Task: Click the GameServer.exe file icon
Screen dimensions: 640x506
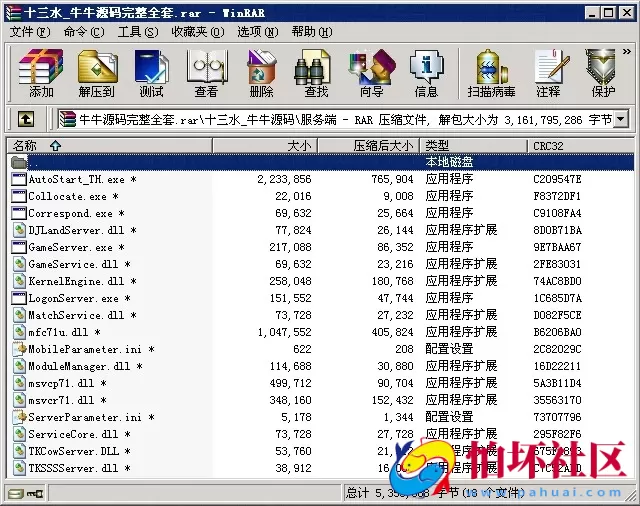Action: click(19, 247)
